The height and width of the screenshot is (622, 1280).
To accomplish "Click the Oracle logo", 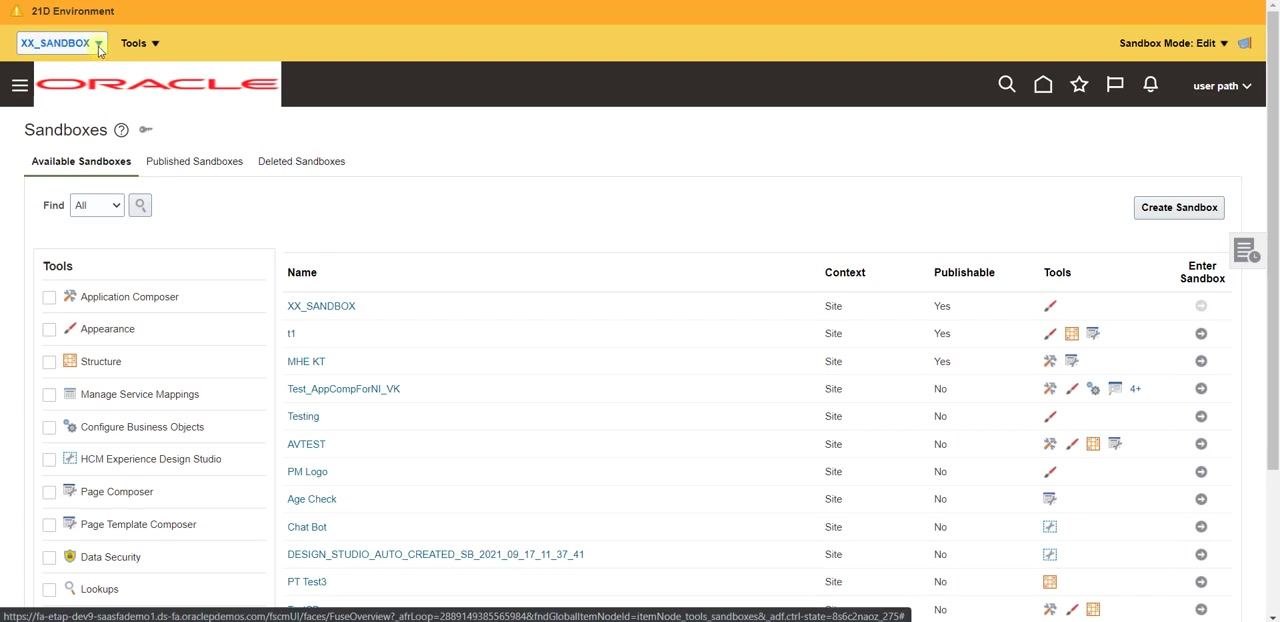I will point(157,84).
